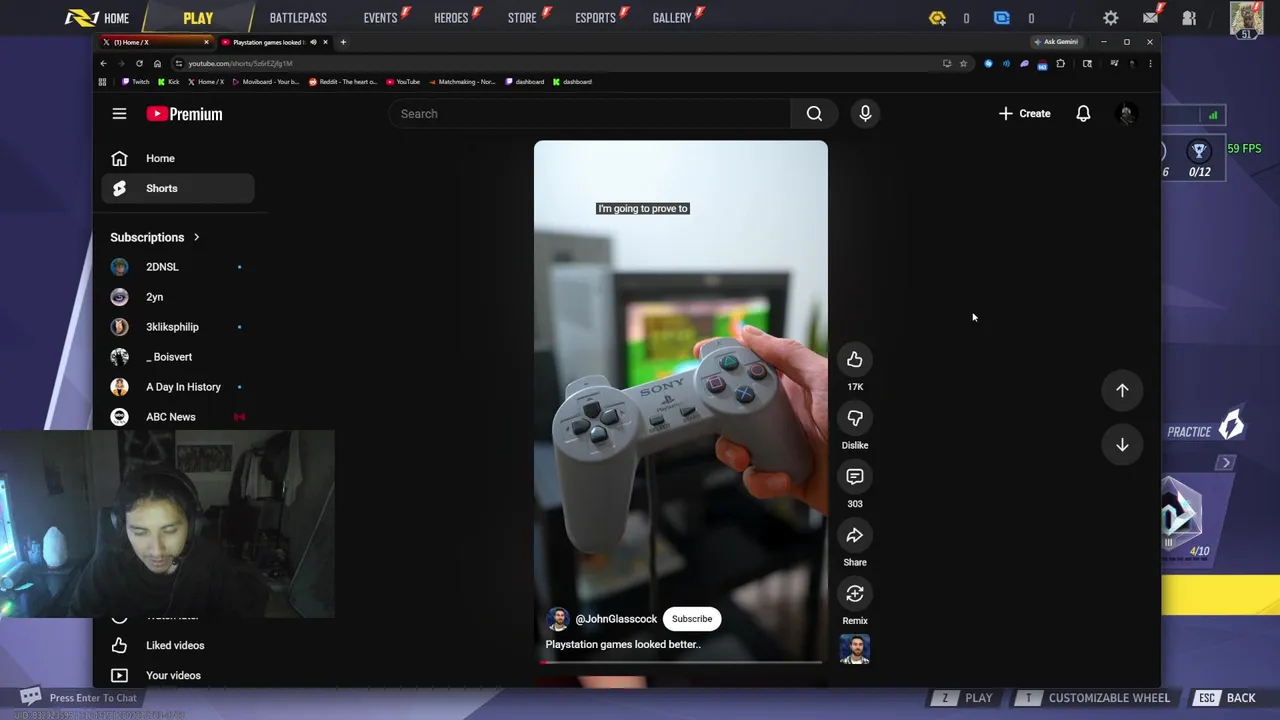Open Chrome apps grid in bookmarks bar
Image resolution: width=1280 pixels, height=720 pixels.
click(x=102, y=82)
